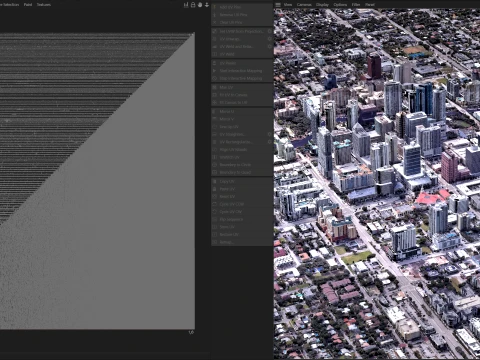Image resolution: width=480 pixels, height=360 pixels.
Task: Open the viewport Cameras menu
Action: [304, 5]
